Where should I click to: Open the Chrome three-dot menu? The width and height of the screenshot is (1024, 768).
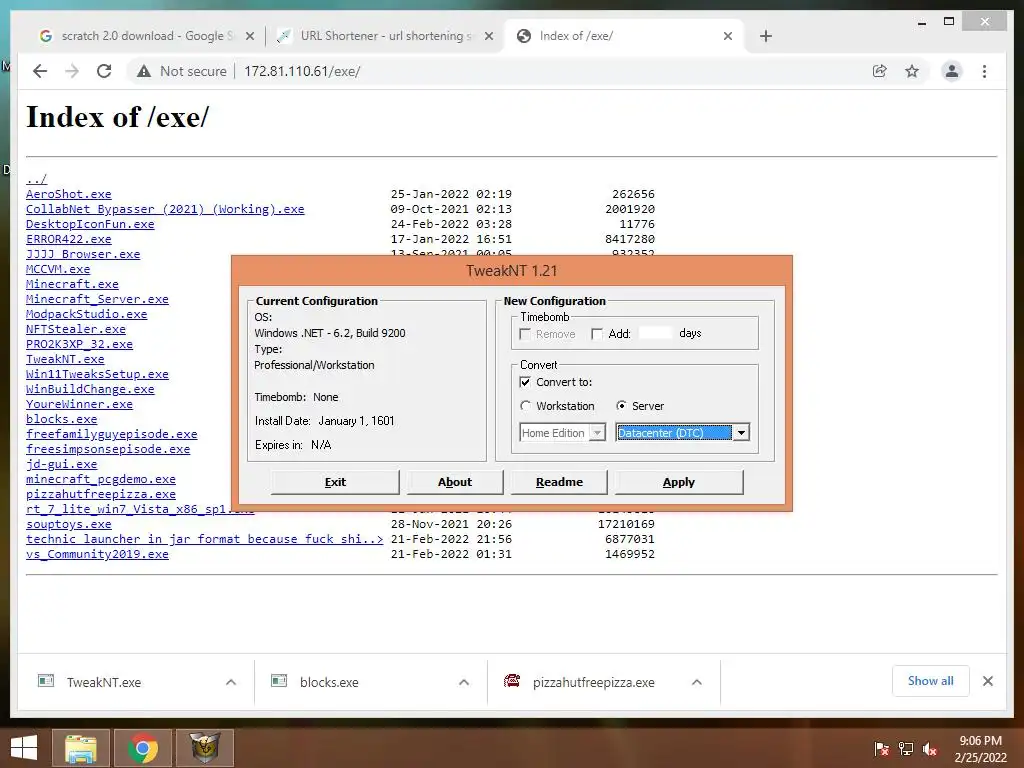coord(984,71)
